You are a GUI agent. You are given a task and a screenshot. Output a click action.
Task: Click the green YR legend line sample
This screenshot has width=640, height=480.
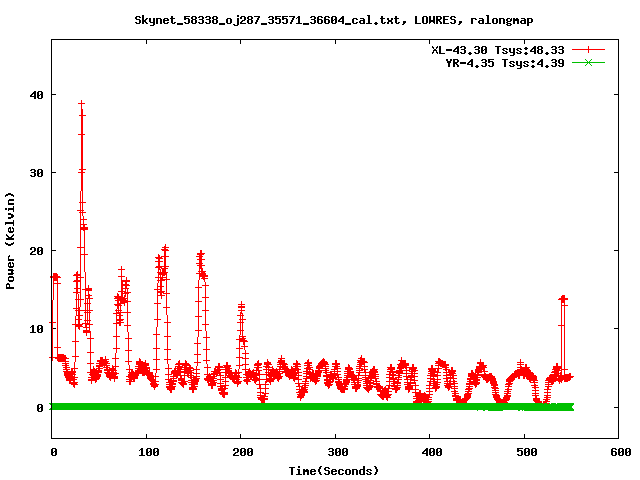coord(588,62)
